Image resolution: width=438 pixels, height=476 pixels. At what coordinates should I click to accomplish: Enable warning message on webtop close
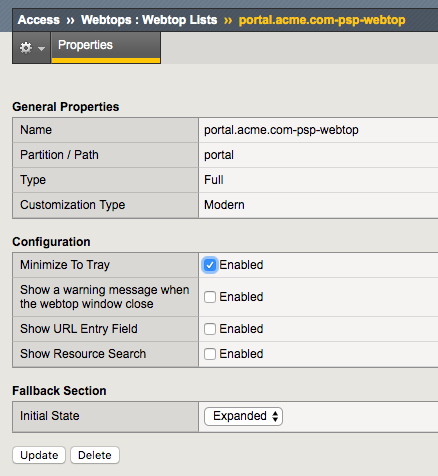coord(210,297)
